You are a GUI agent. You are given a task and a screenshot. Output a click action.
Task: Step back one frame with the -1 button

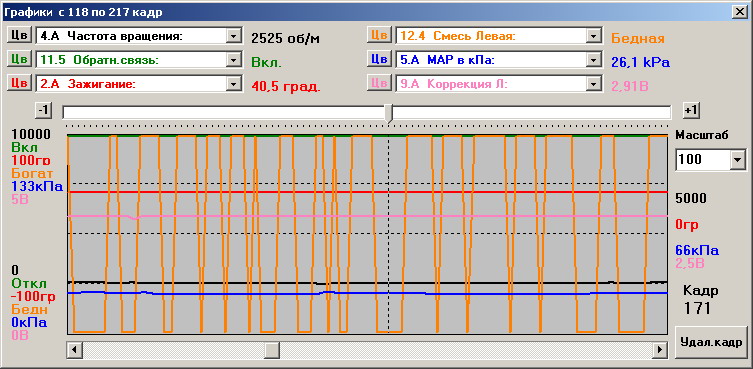[43, 111]
